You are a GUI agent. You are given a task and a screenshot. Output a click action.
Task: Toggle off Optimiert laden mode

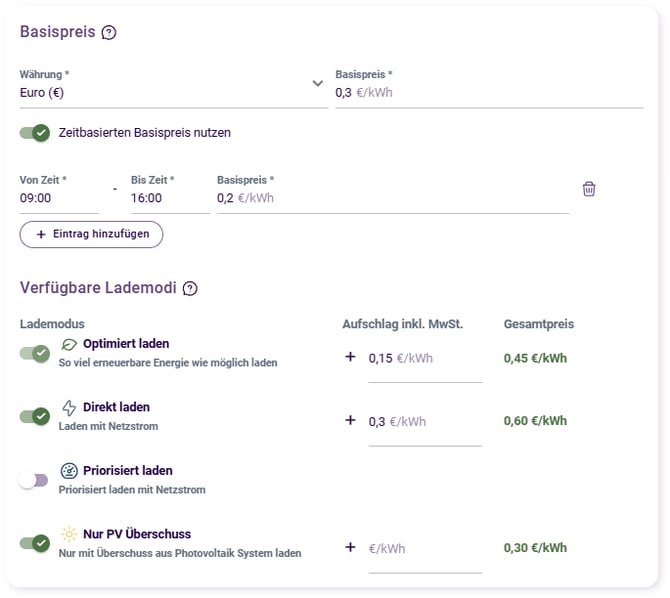pyautogui.click(x=35, y=353)
